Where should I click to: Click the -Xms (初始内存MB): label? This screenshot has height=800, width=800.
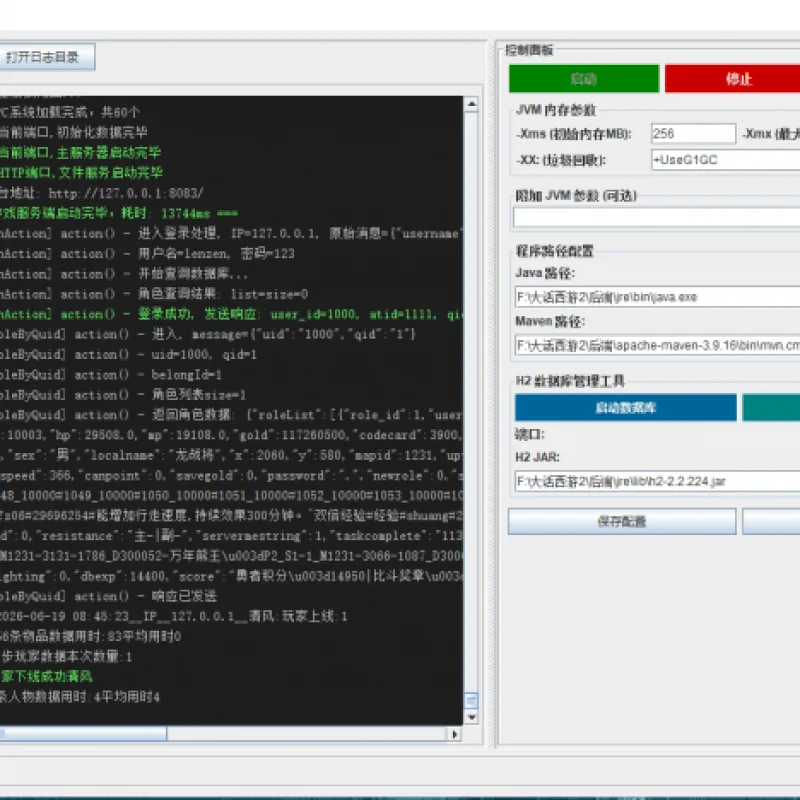tap(574, 134)
